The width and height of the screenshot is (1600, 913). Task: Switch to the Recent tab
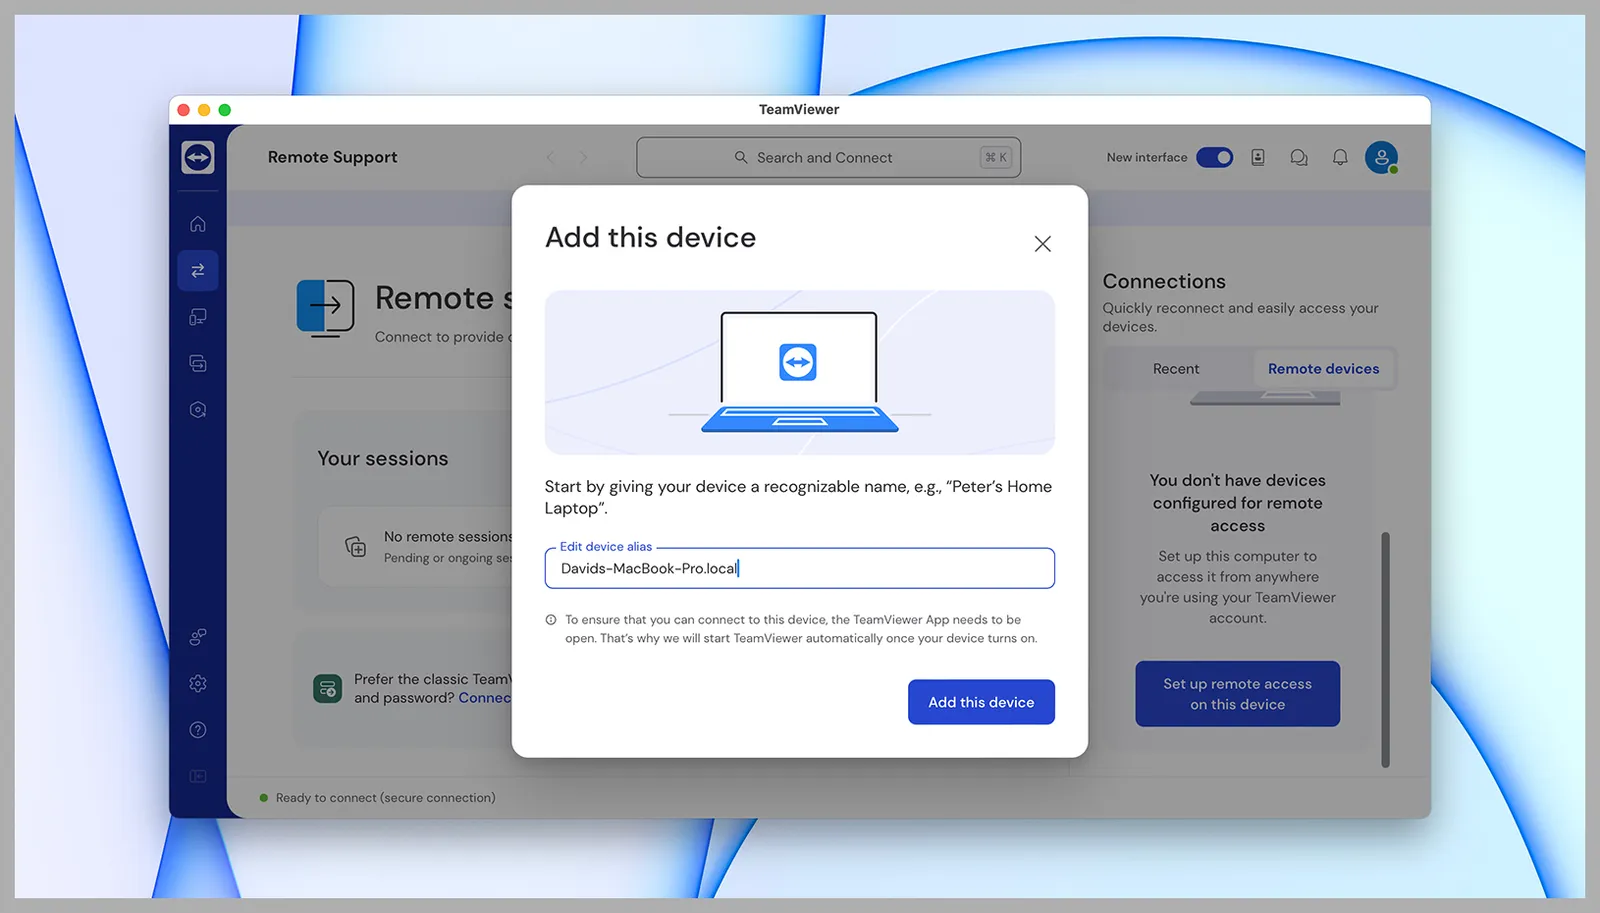pyautogui.click(x=1176, y=368)
